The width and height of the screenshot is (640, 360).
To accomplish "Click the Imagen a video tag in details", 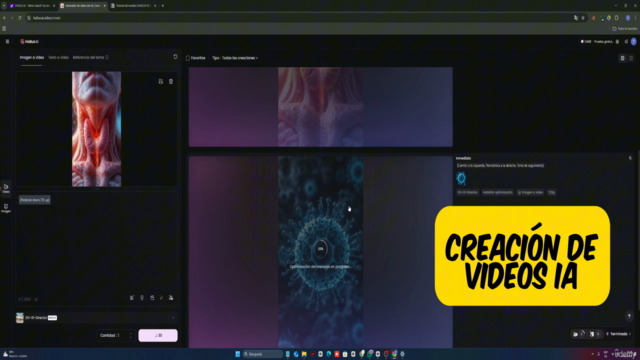I will point(530,192).
